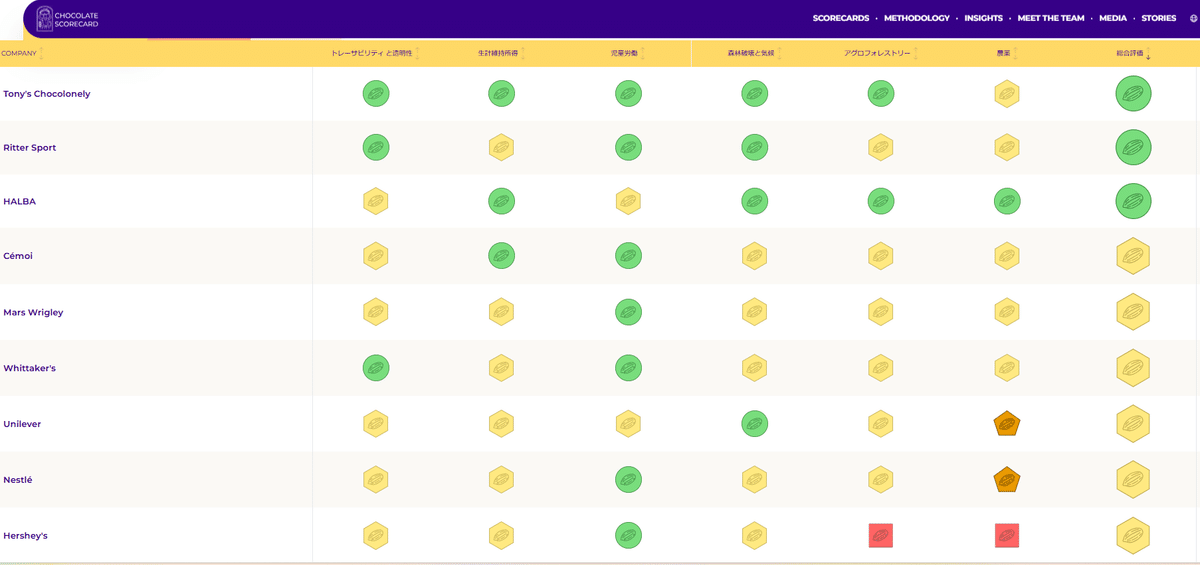Toggle sort arrow for 児童労働 column
The height and width of the screenshot is (565, 1200).
click(x=643, y=53)
